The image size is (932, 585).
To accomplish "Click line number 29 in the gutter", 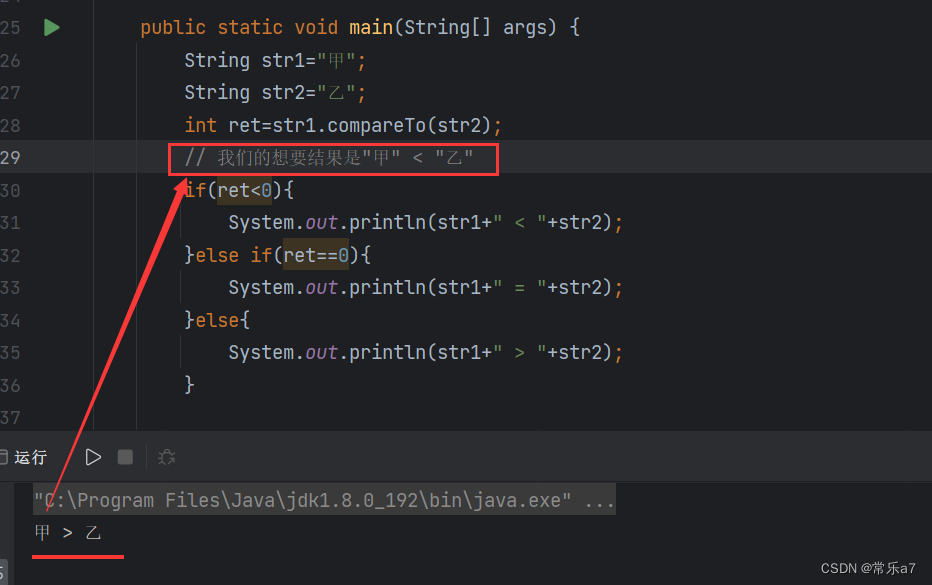I will pos(10,158).
